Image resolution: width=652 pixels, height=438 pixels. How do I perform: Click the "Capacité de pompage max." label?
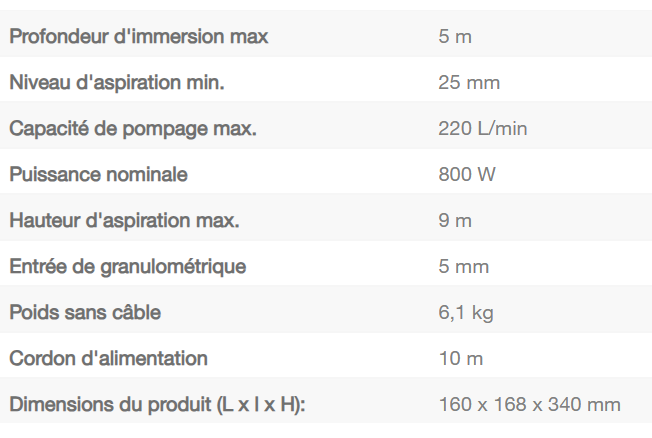[133, 128]
